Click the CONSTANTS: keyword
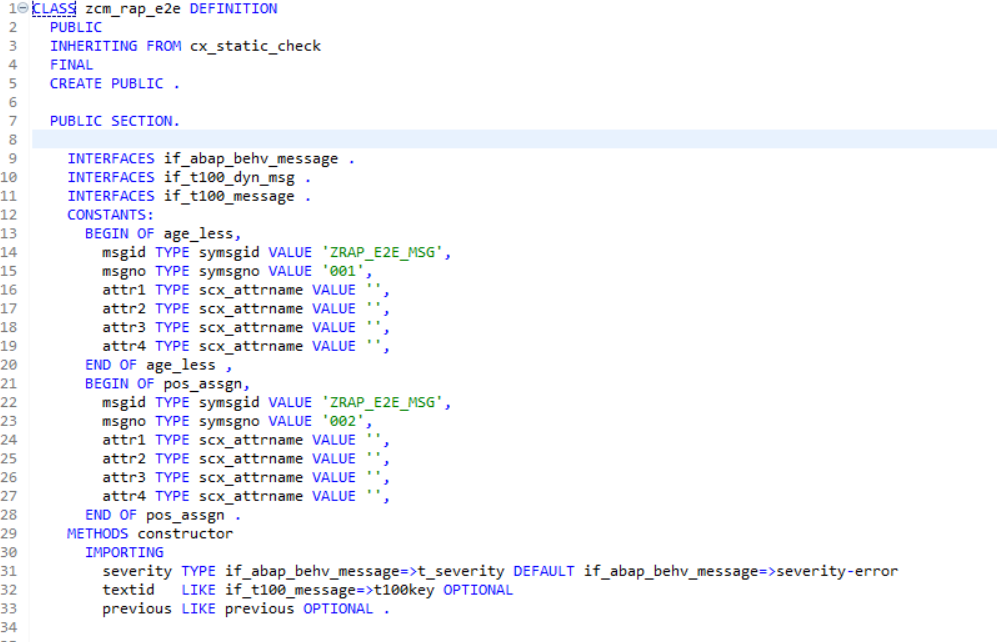This screenshot has height=642, width=997. 110,215
